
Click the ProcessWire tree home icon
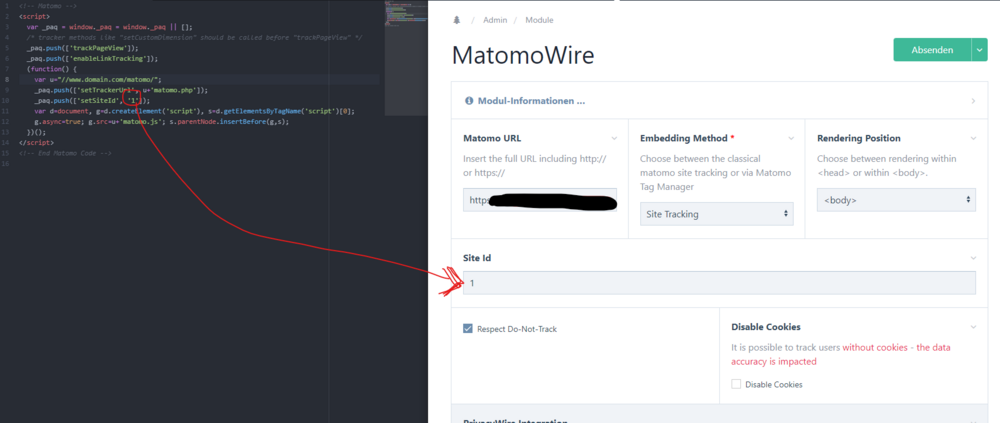click(457, 20)
